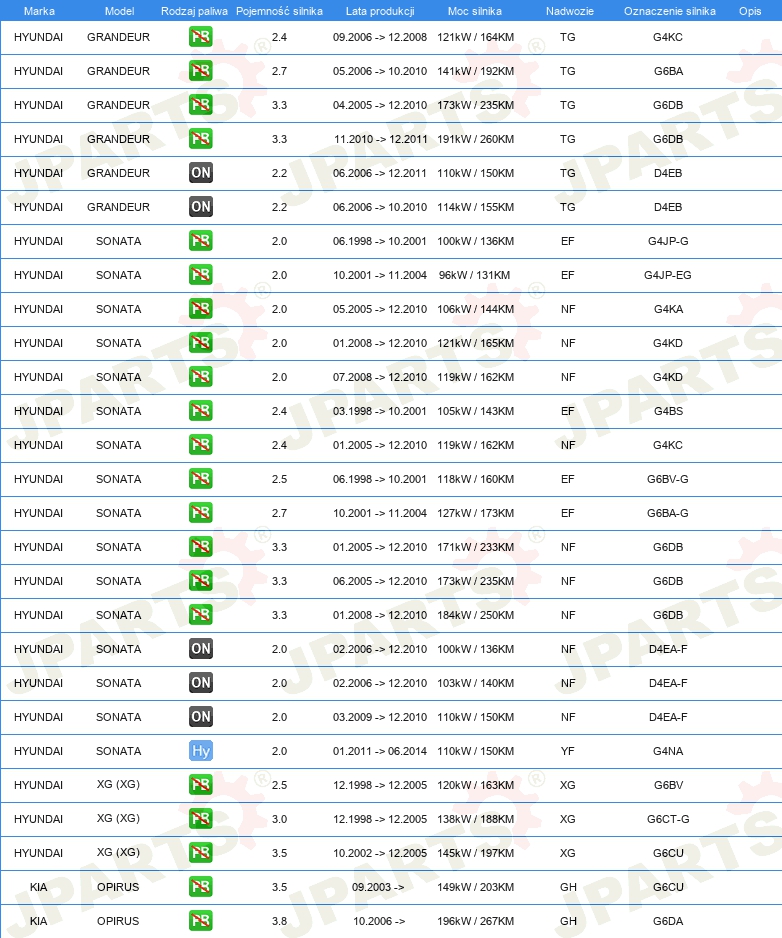Click the Marka column header

pos(39,11)
